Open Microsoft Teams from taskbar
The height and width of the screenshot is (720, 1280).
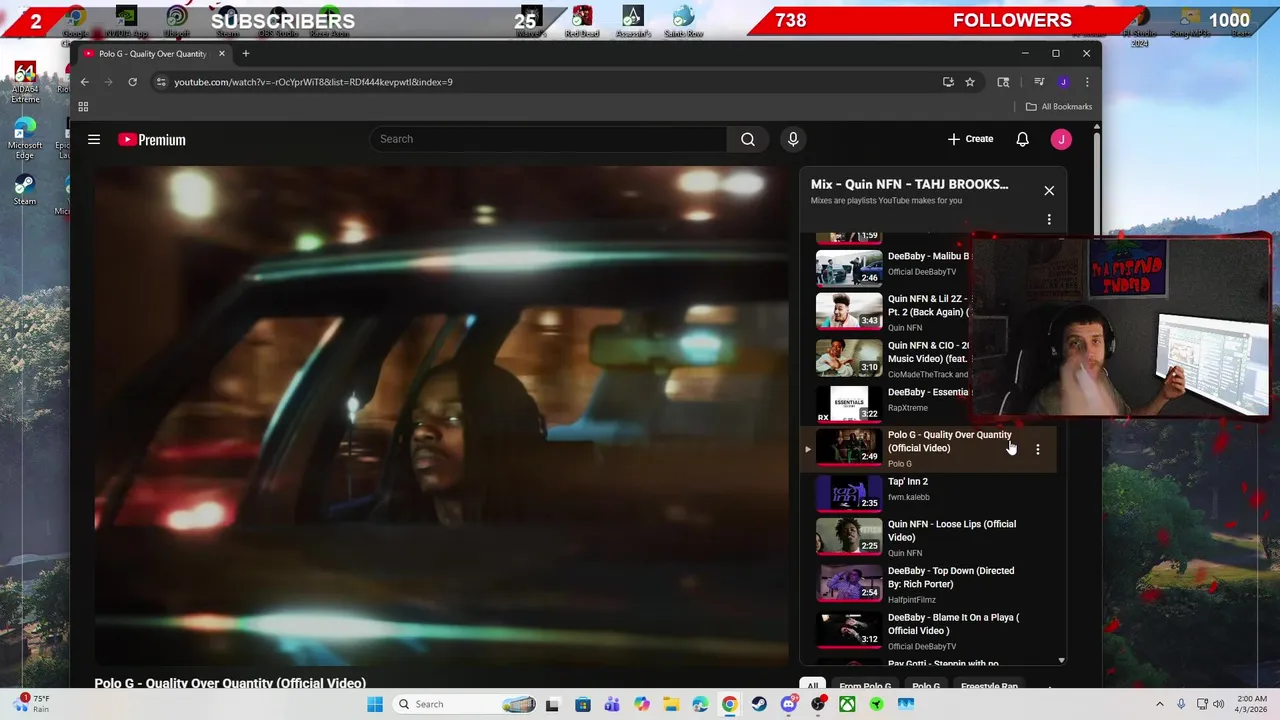612,704
